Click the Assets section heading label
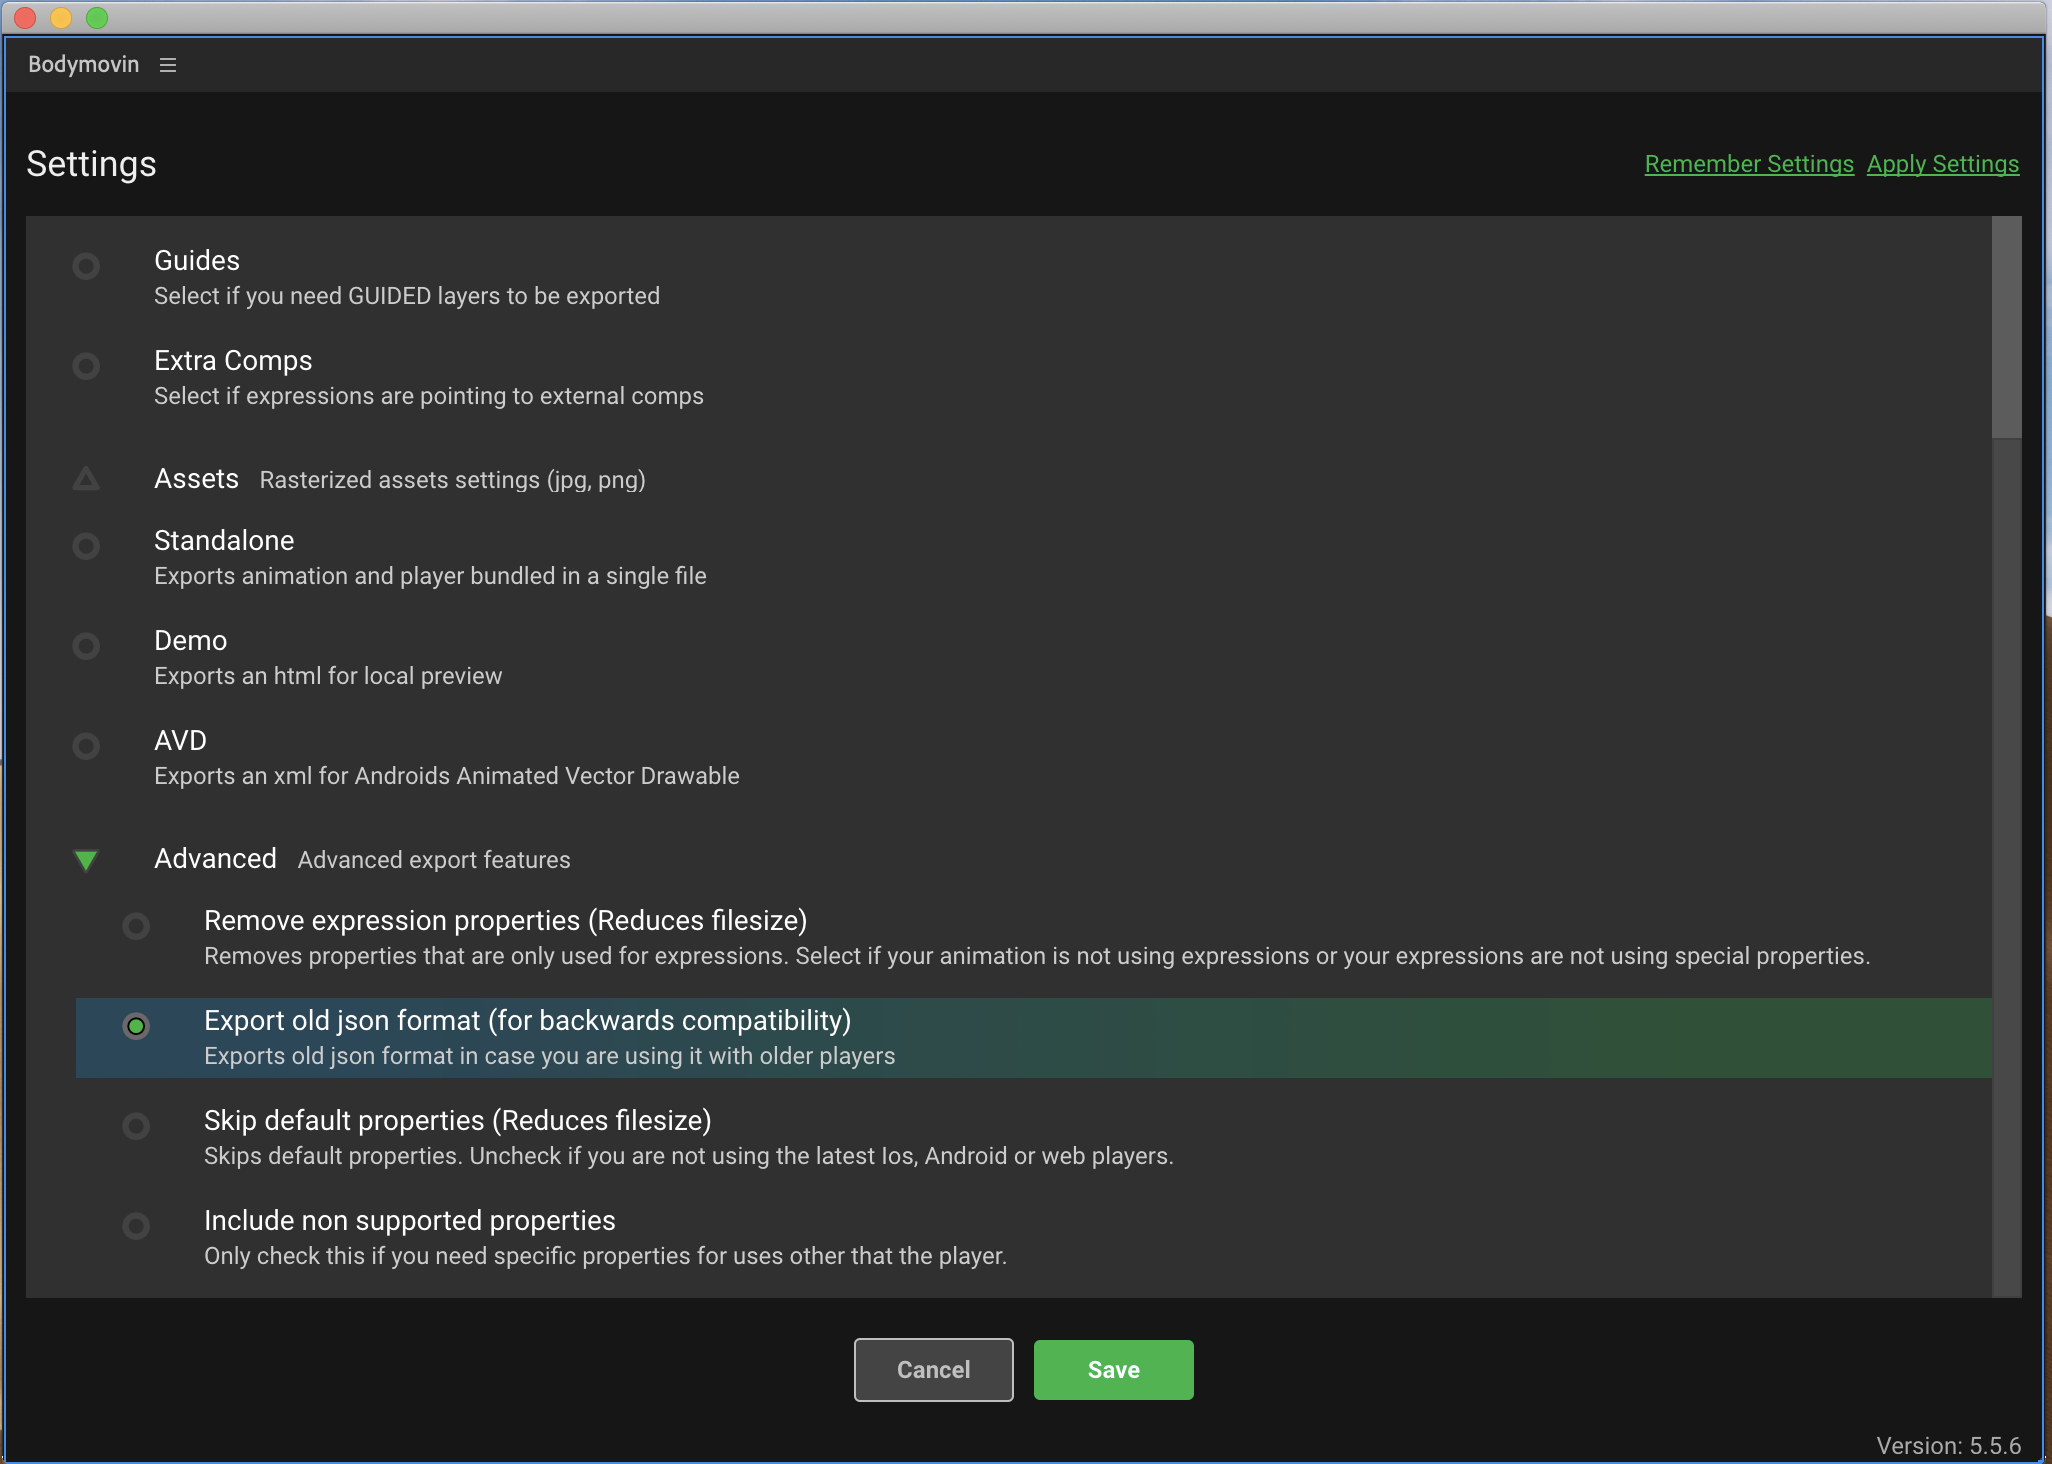Image resolution: width=2052 pixels, height=1464 pixels. [196, 479]
